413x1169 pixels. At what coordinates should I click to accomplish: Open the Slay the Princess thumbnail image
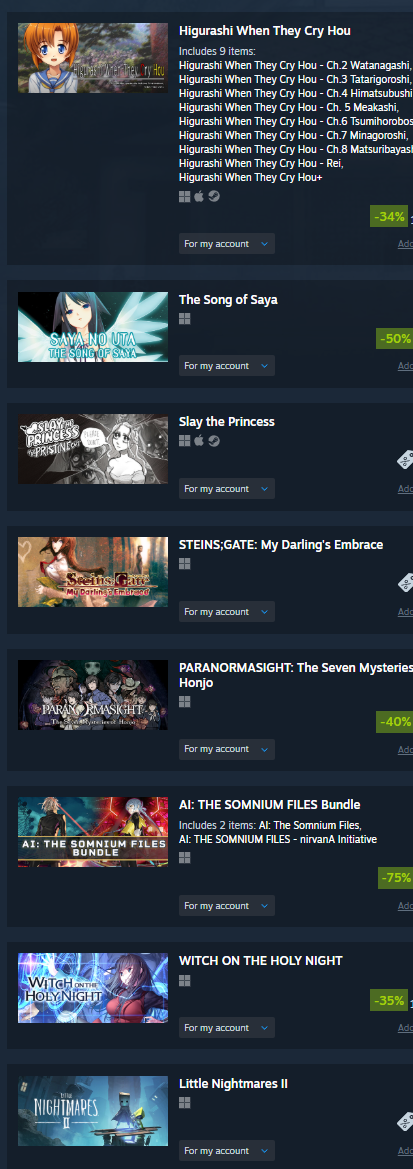(93, 449)
